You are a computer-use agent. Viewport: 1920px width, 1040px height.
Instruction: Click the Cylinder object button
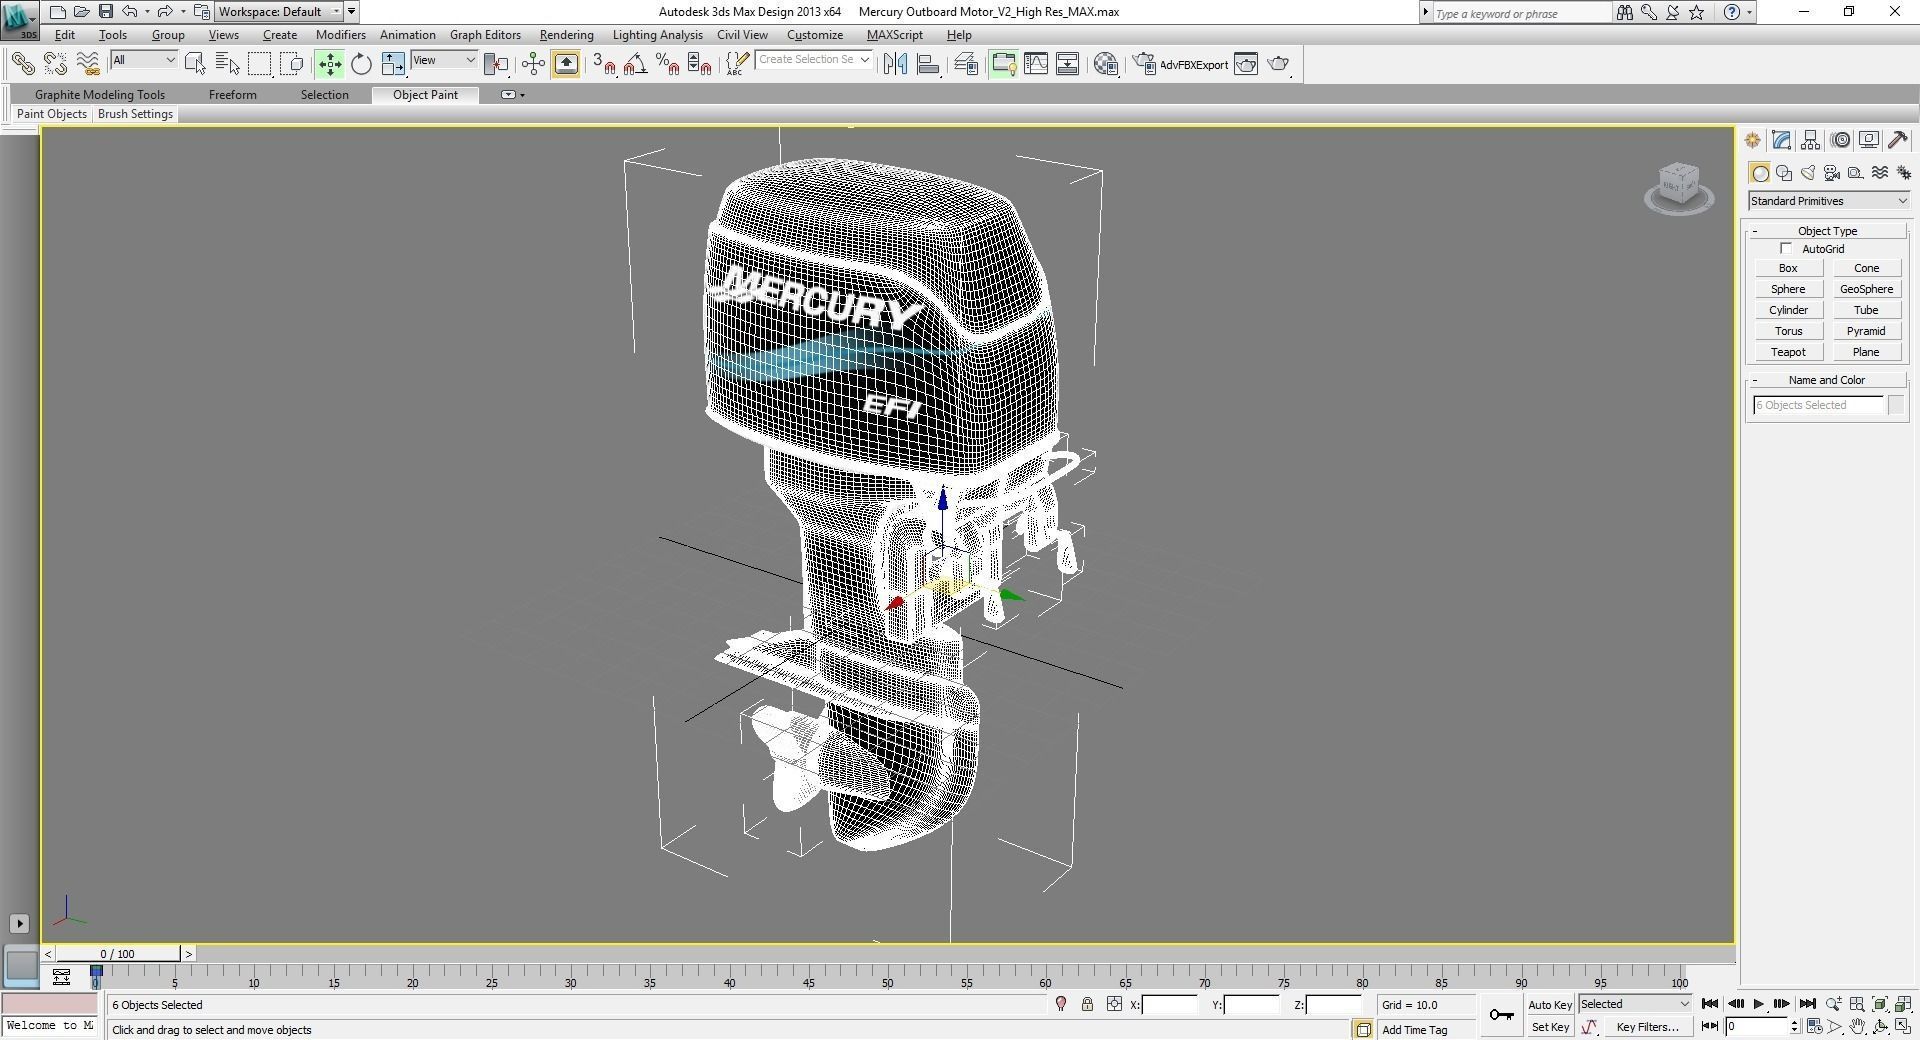tap(1788, 310)
